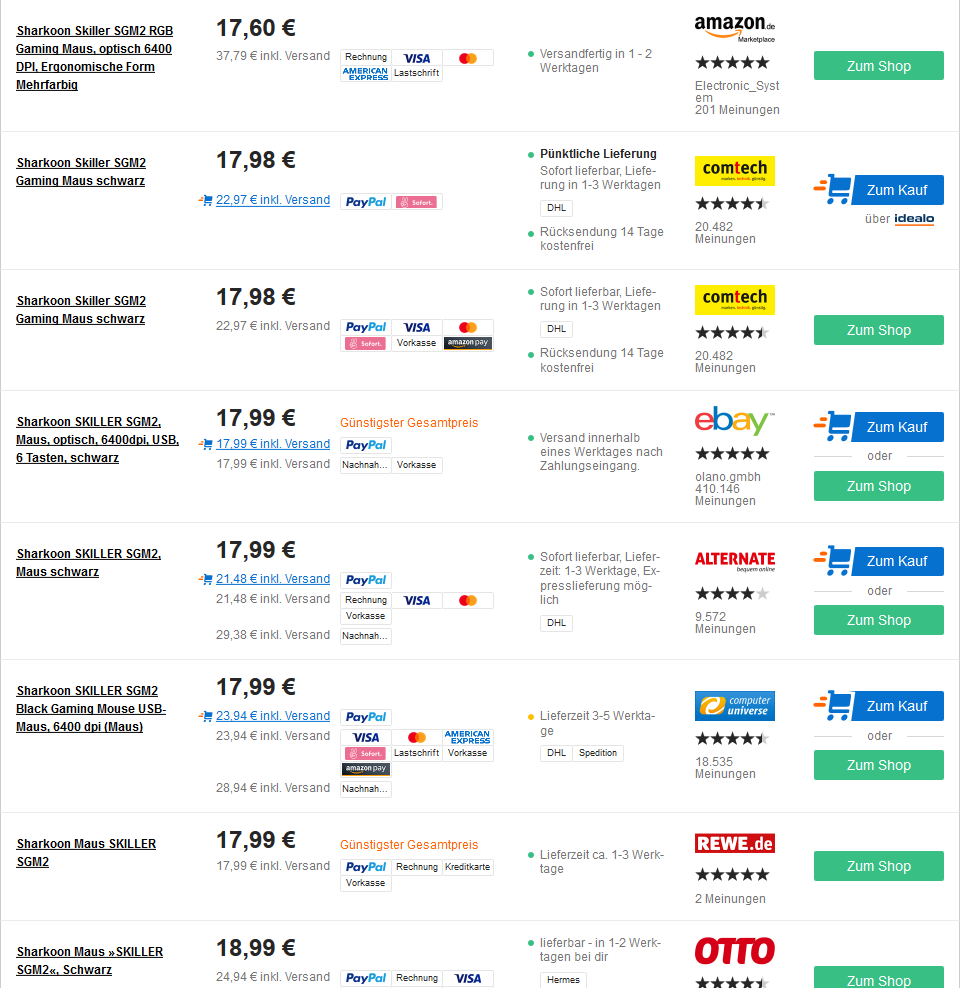The height and width of the screenshot is (988, 960).
Task: Click the ALTERNATE star rating
Action: [732, 594]
